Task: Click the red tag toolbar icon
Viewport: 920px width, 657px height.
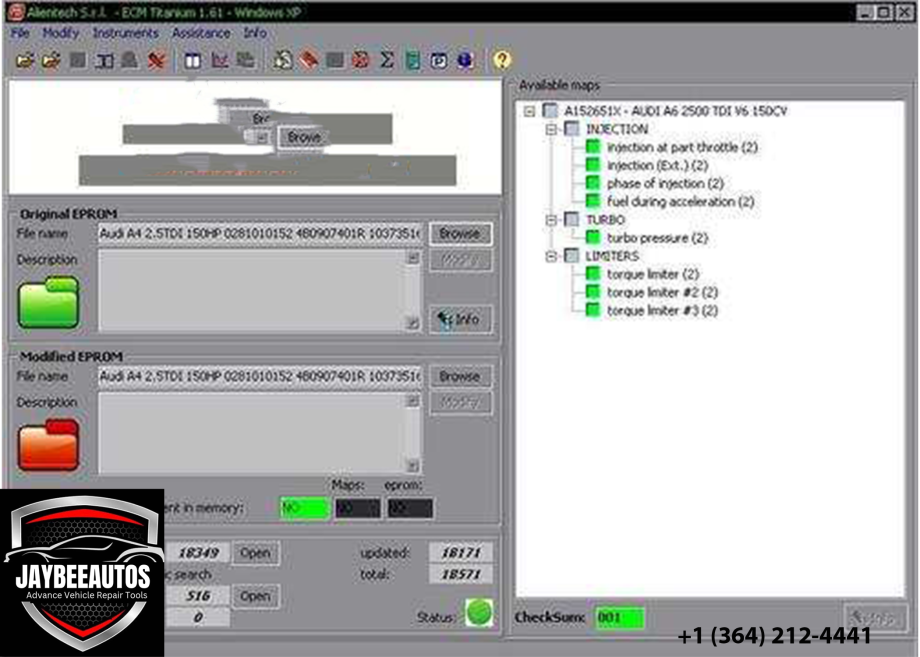Action: click(309, 60)
